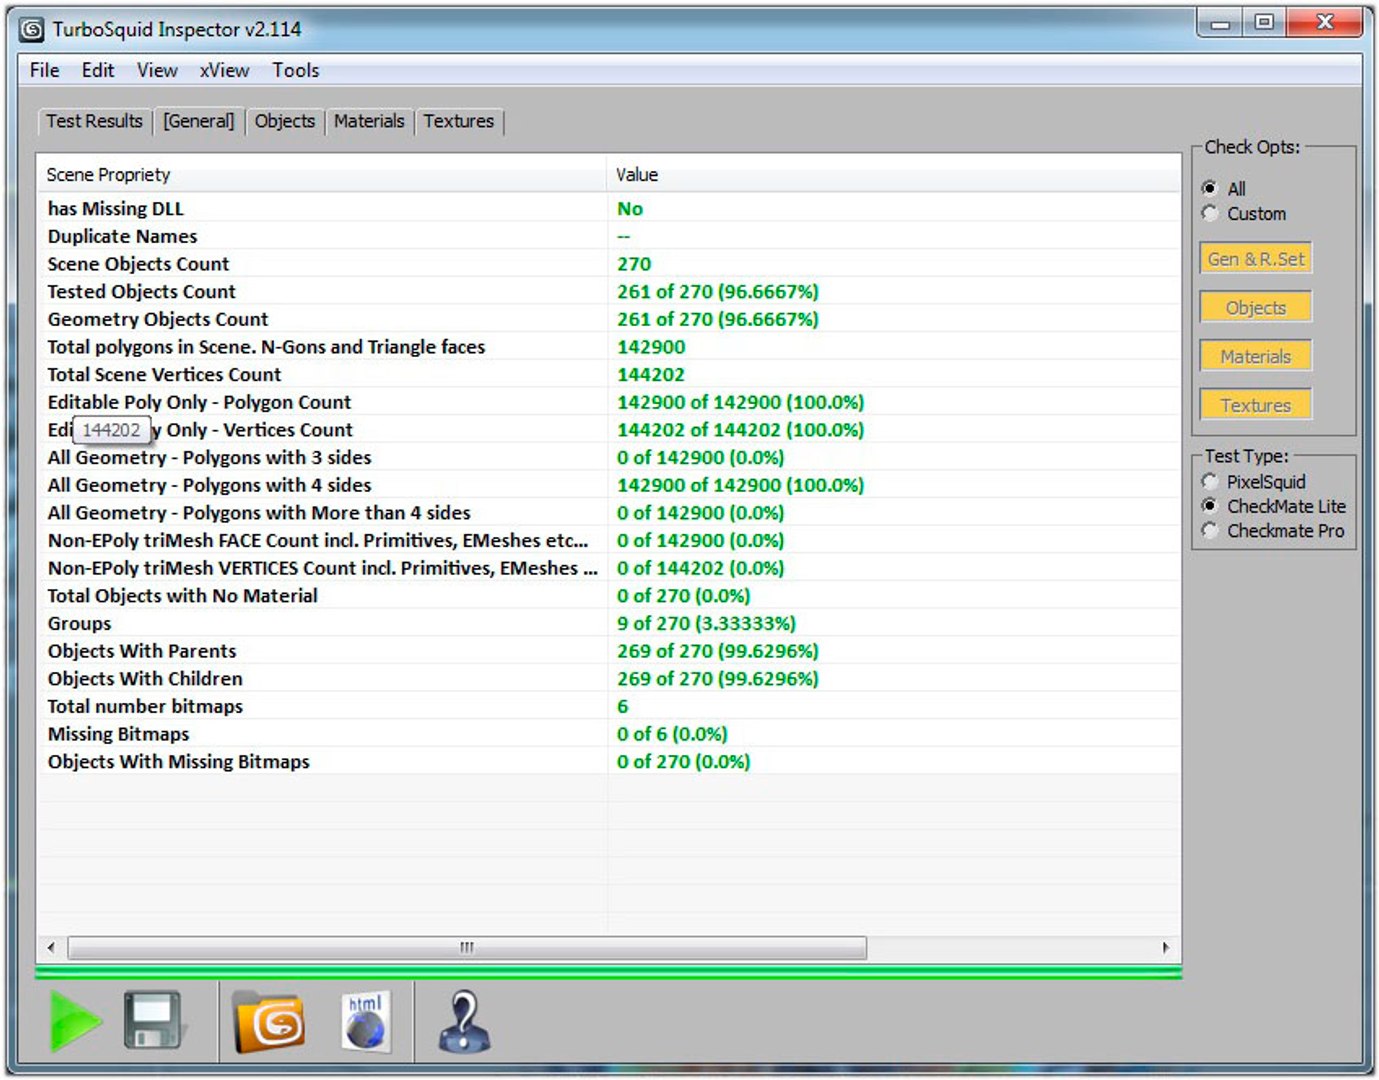
Task: Open help with the question mark icon
Action: click(464, 1021)
